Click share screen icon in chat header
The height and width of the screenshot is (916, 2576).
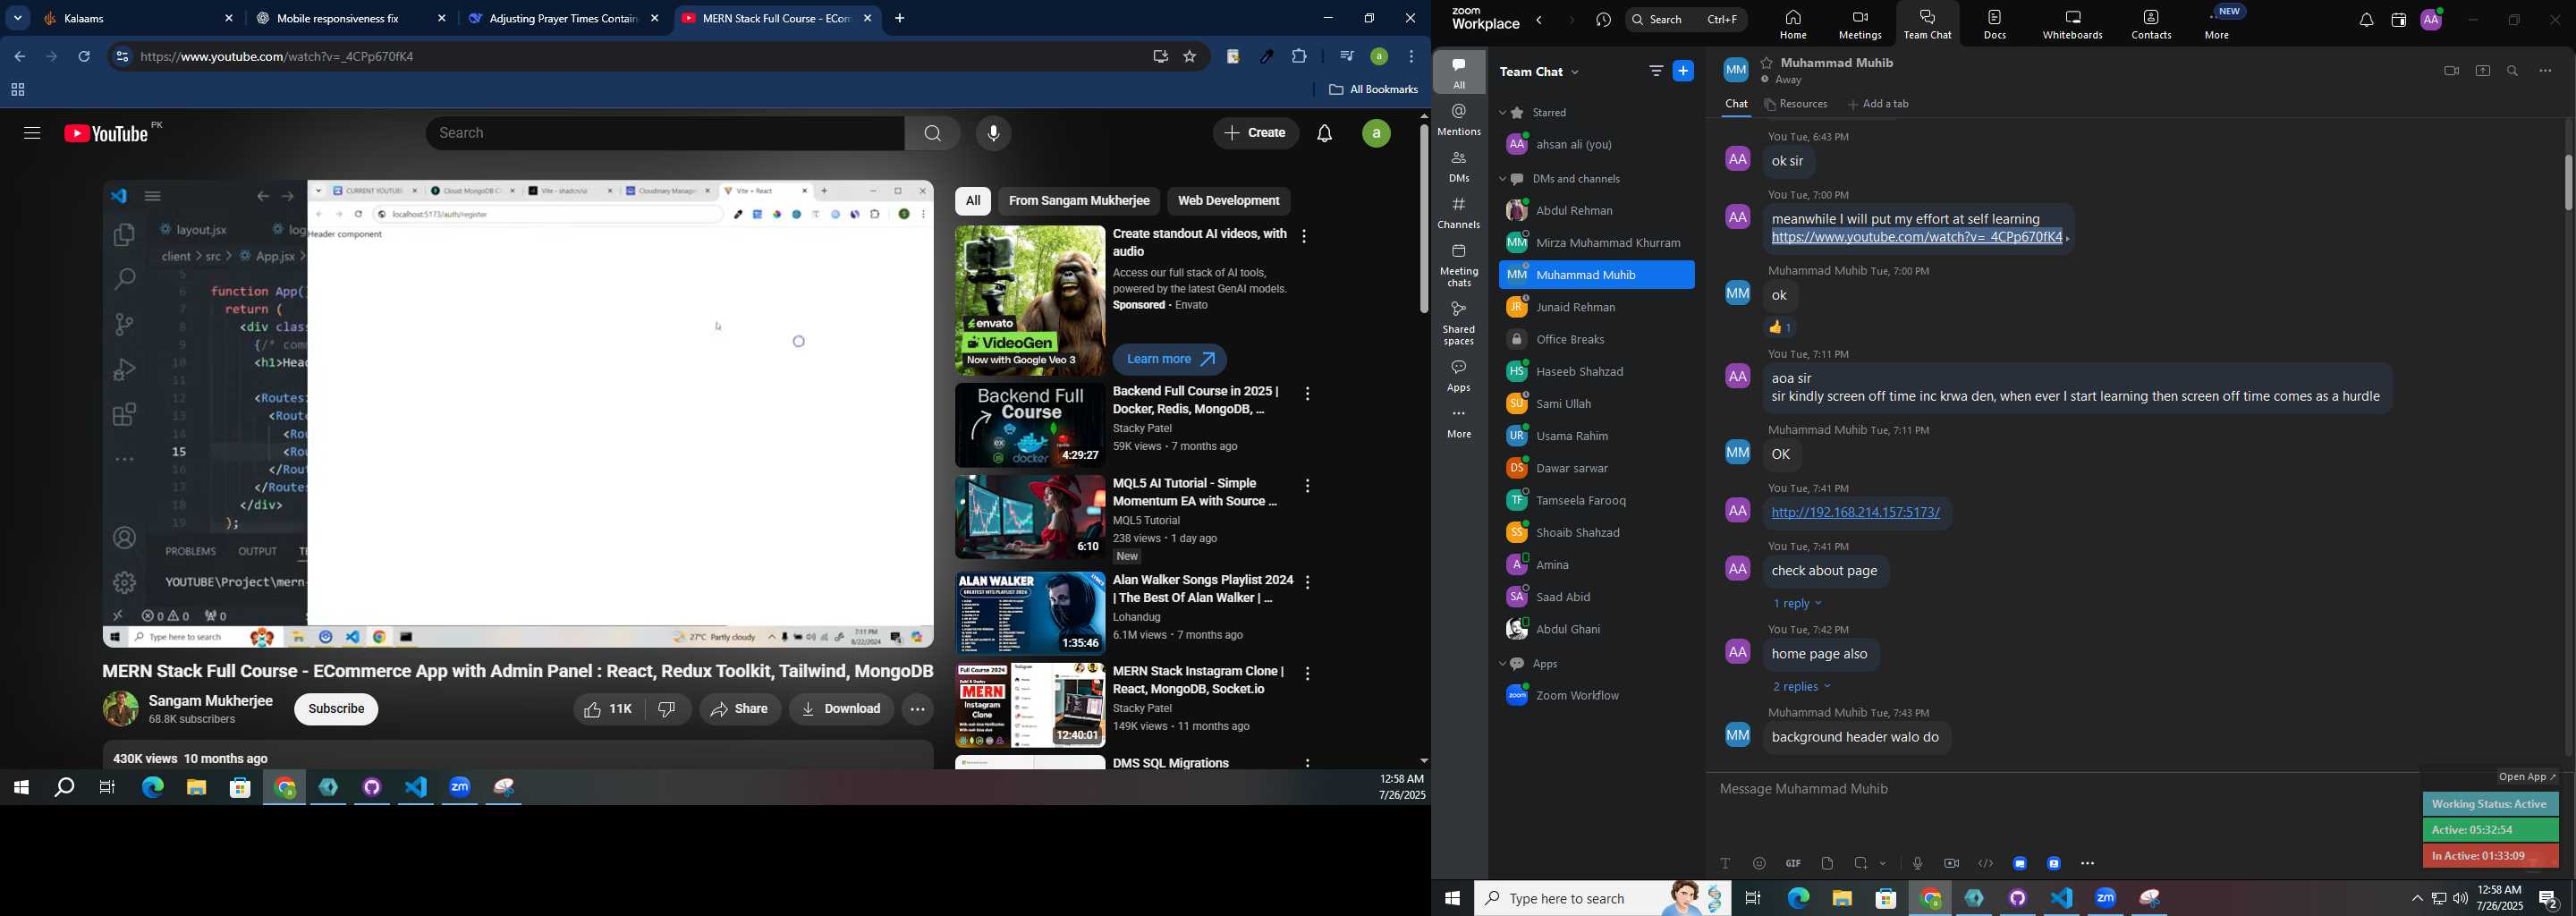point(2482,71)
